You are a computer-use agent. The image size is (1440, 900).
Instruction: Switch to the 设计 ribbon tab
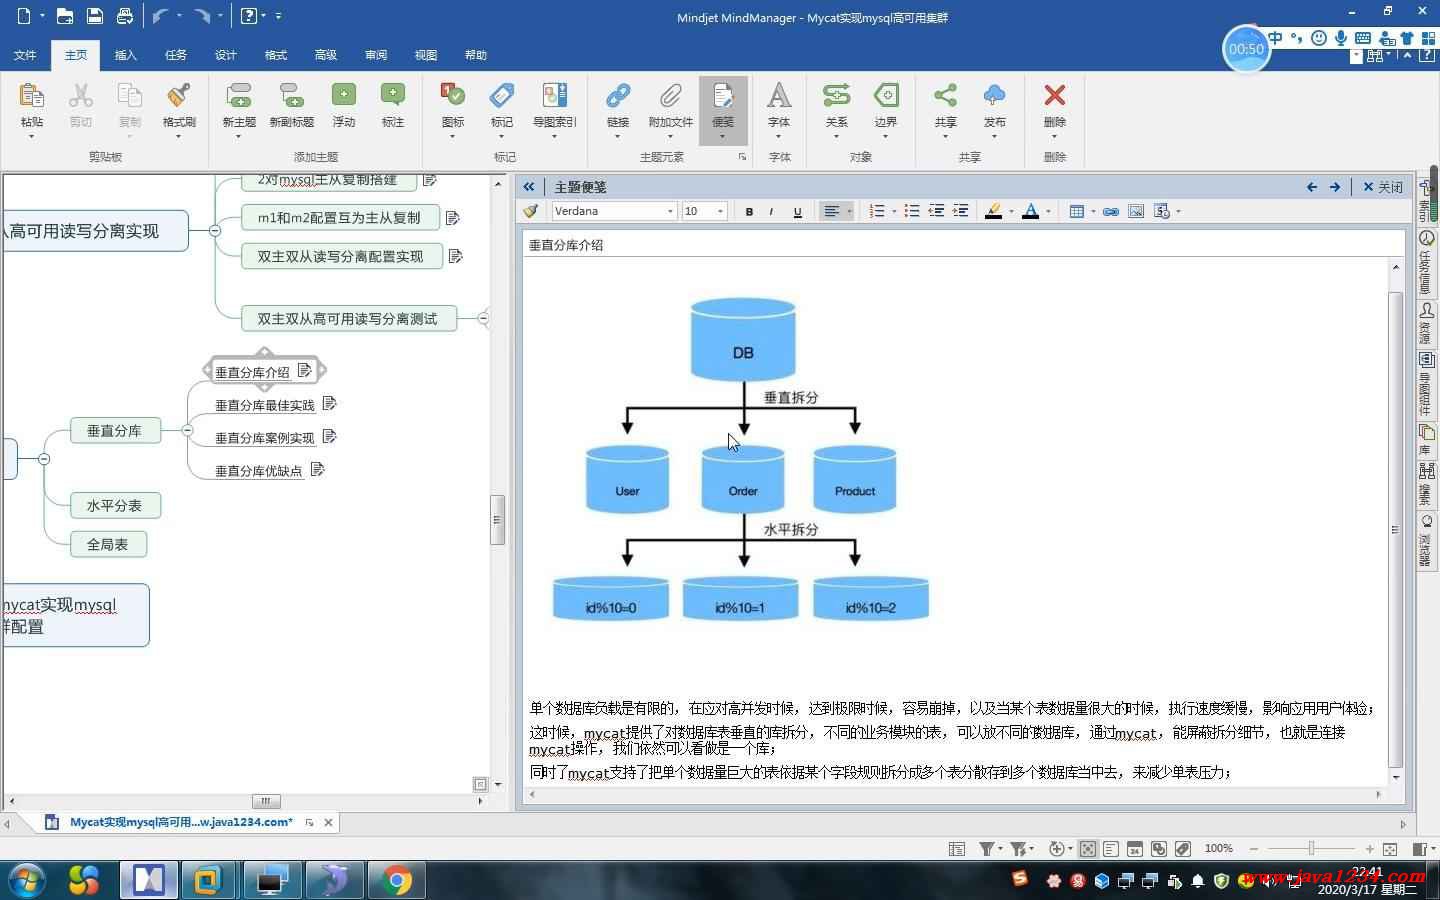(226, 55)
